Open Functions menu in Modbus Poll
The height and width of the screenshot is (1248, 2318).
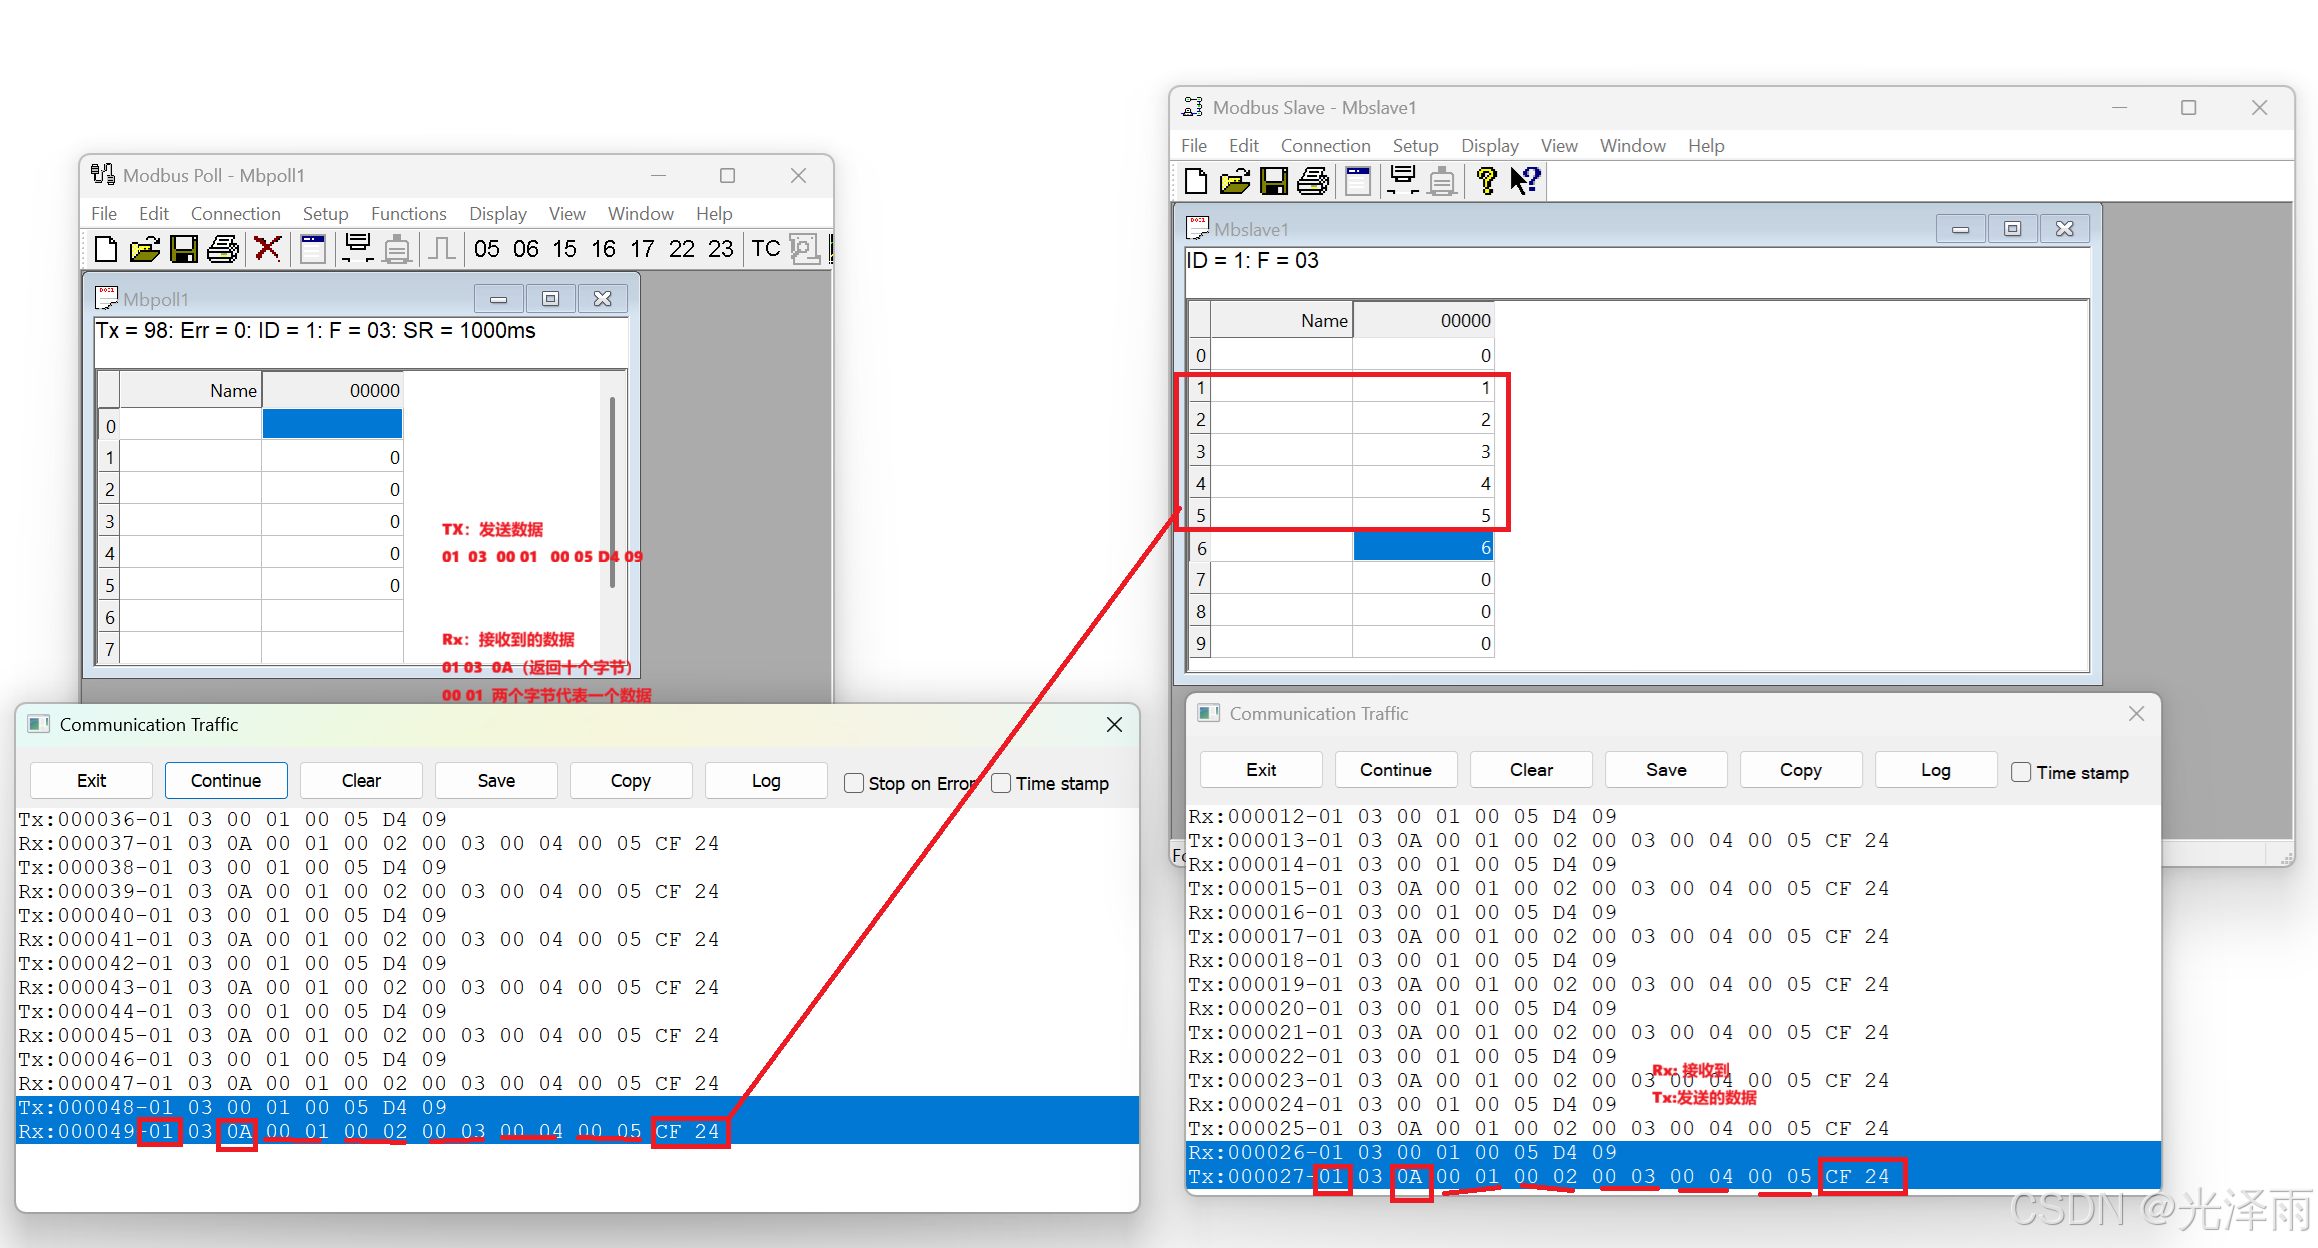408,213
